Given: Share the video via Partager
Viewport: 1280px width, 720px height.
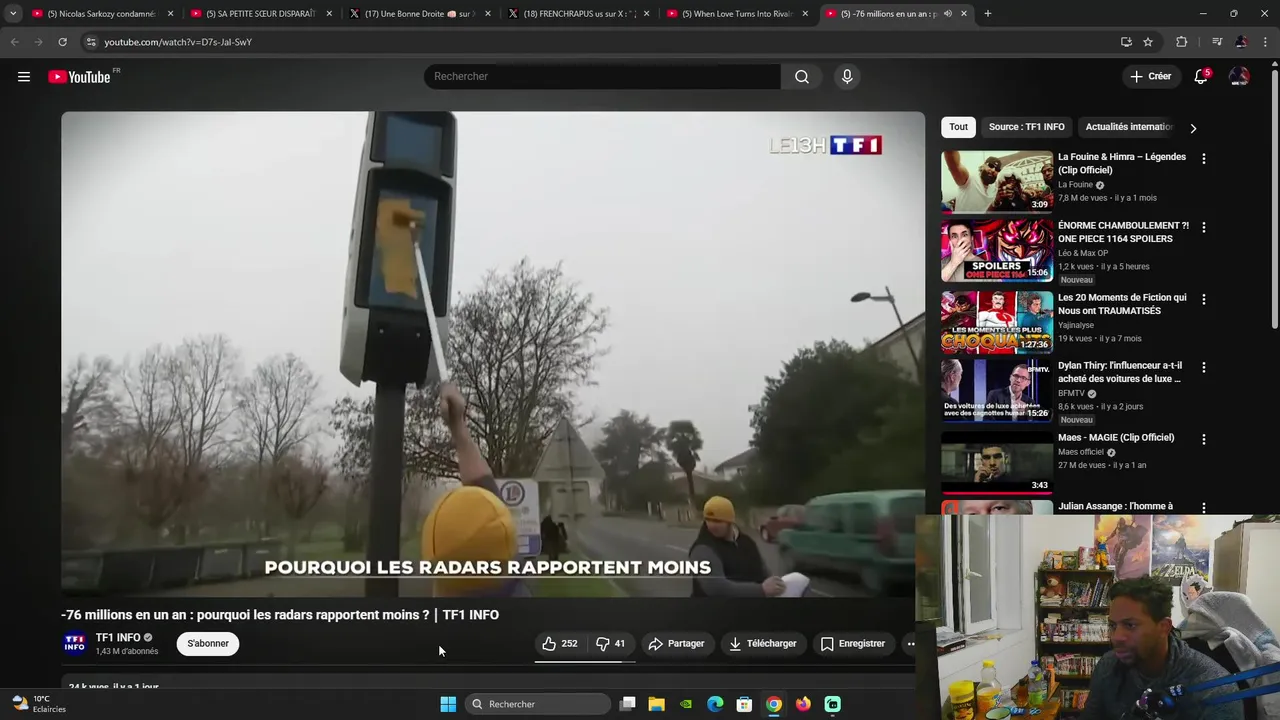Looking at the screenshot, I should 676,644.
